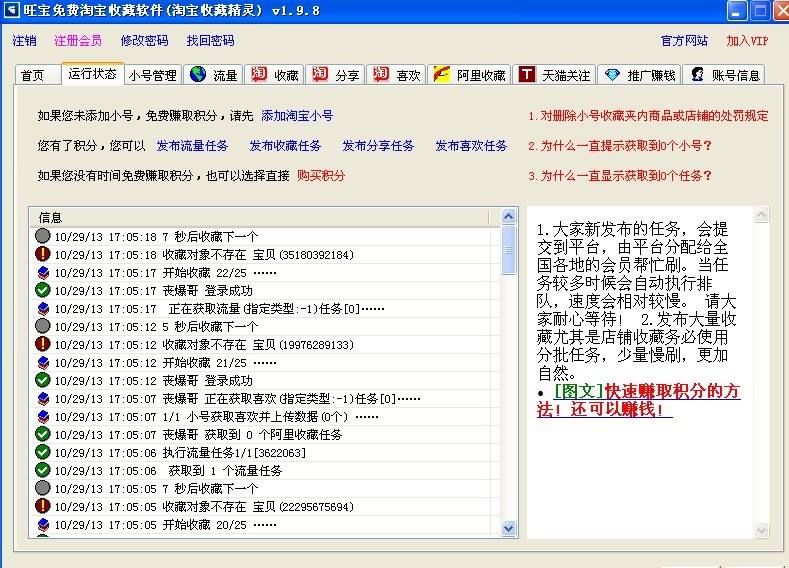789x568 pixels.
Task: Open the 阿里收藏 tab icon
Action: [470, 75]
